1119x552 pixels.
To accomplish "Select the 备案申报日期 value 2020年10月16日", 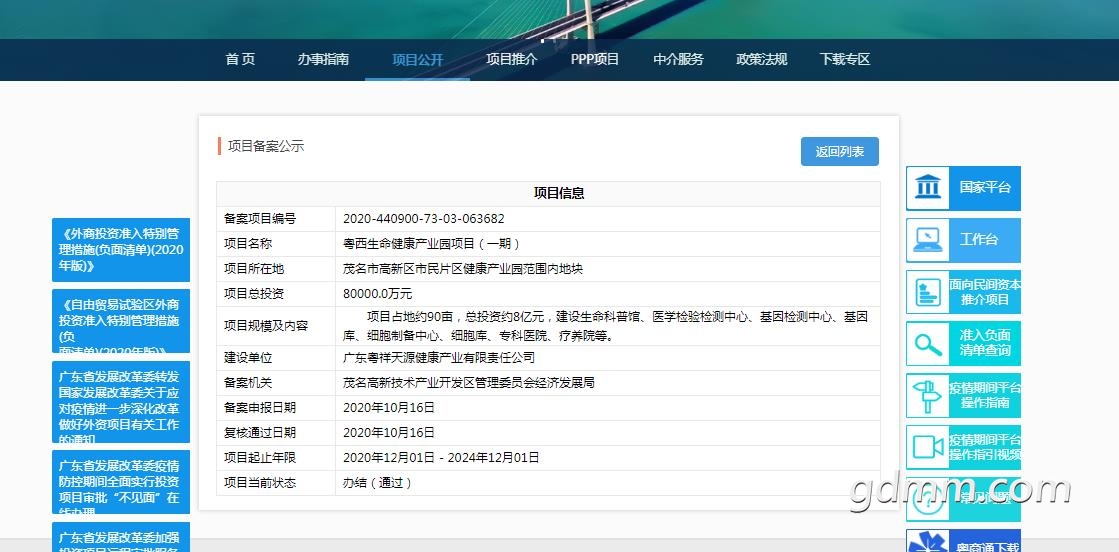I will pyautogui.click(x=389, y=408).
